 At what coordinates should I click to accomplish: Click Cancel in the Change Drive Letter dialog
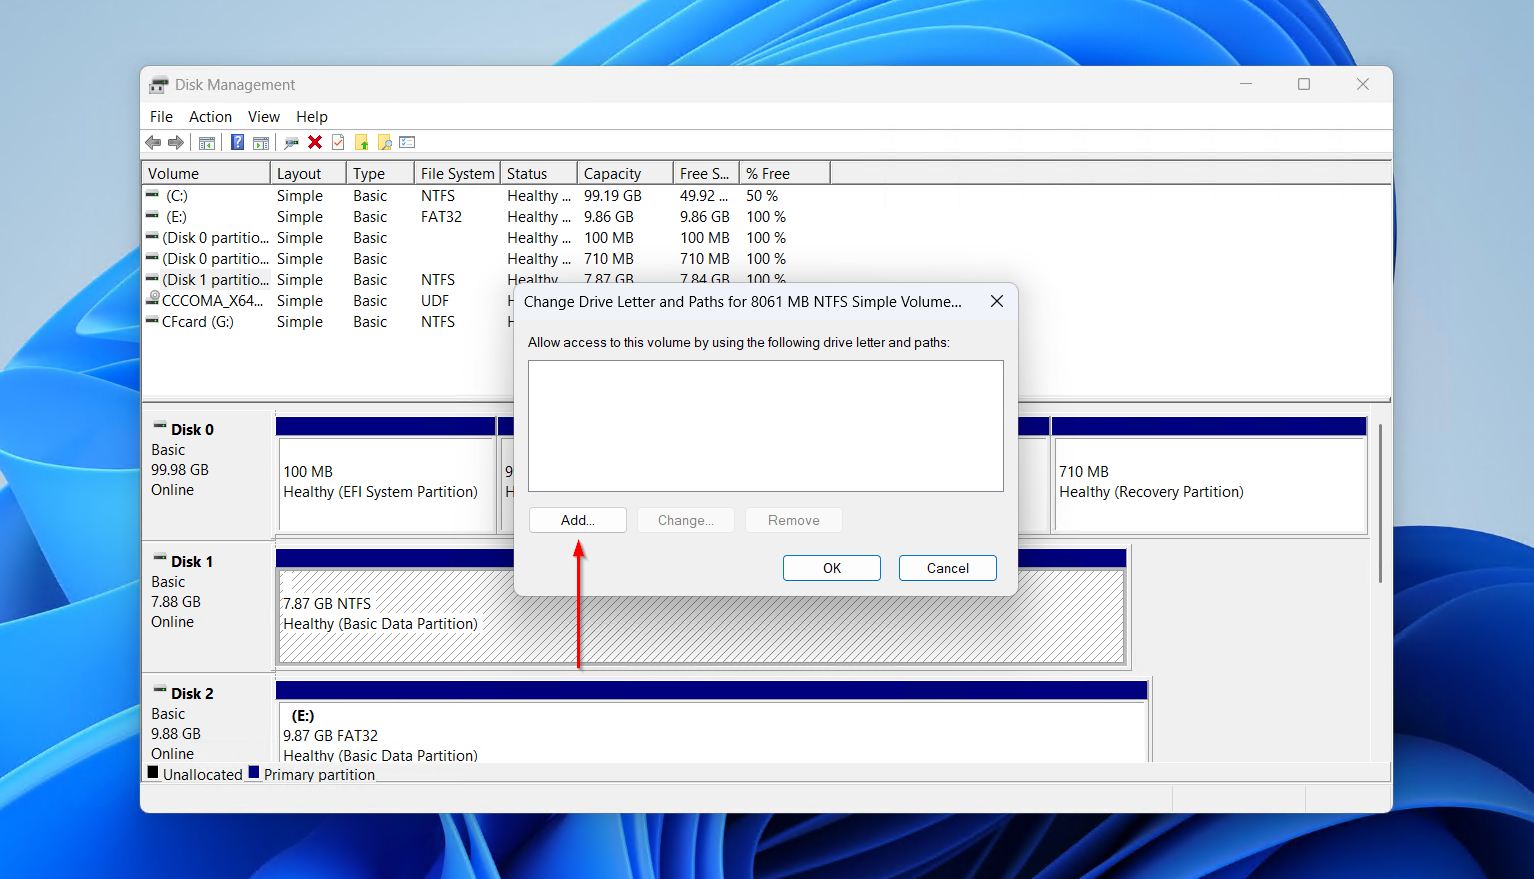tap(946, 567)
